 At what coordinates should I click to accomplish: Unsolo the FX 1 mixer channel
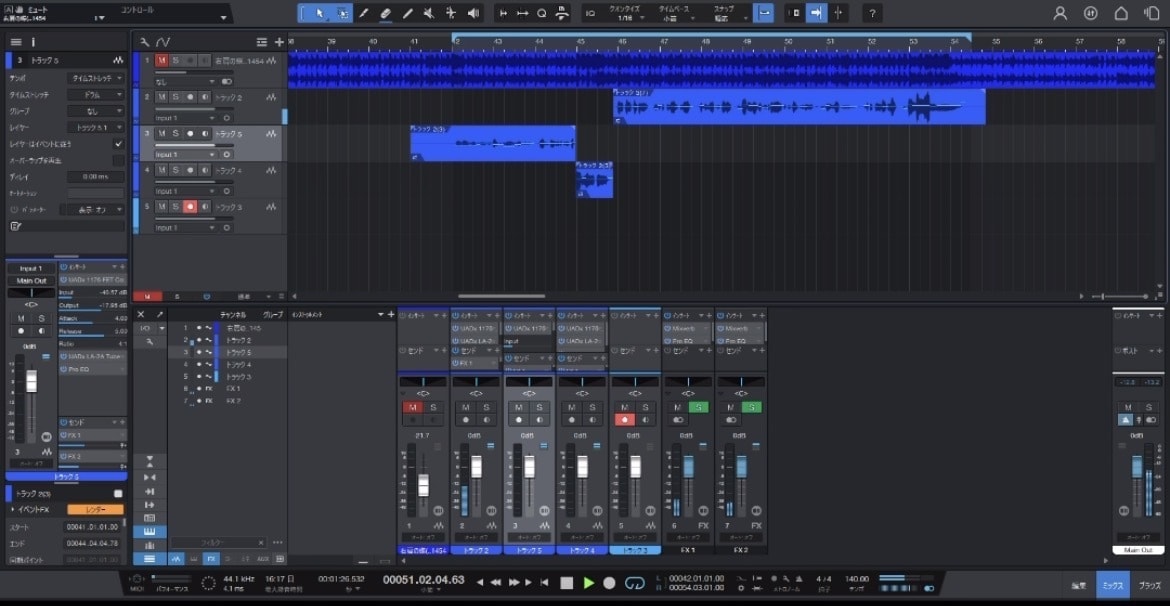[698, 407]
